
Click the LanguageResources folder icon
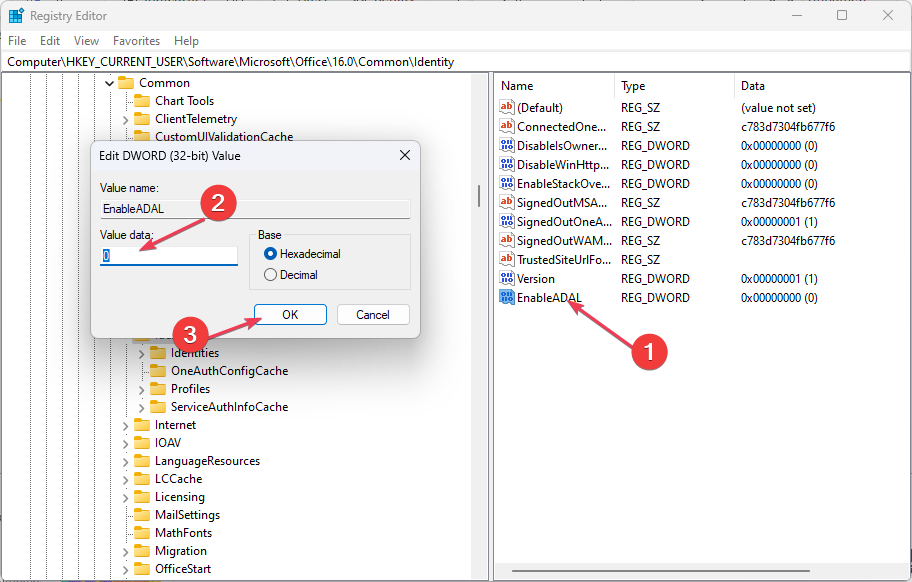(142, 460)
